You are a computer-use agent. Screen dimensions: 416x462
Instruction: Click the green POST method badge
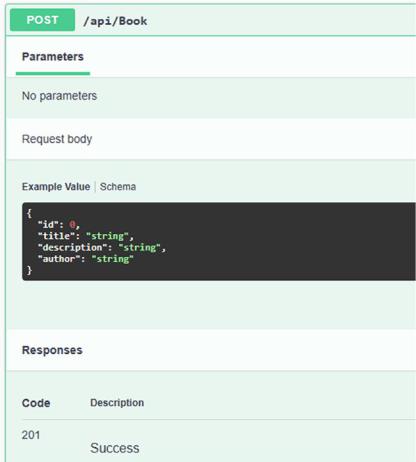(x=42, y=20)
